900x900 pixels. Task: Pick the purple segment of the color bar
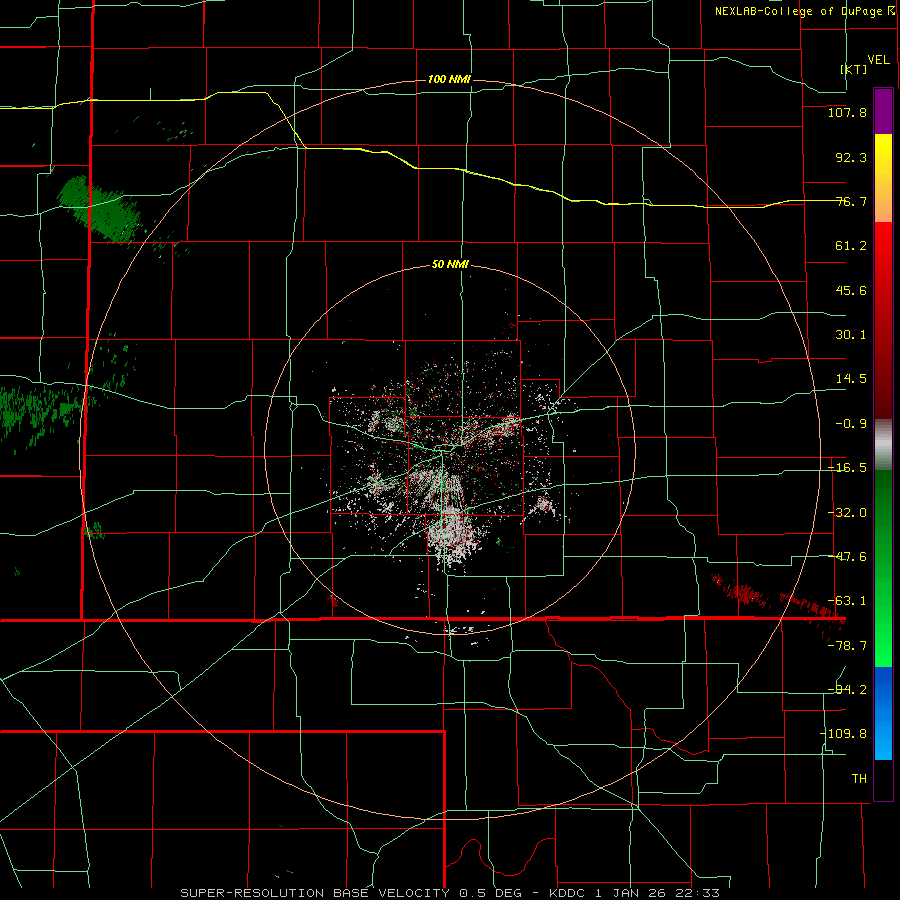883,111
